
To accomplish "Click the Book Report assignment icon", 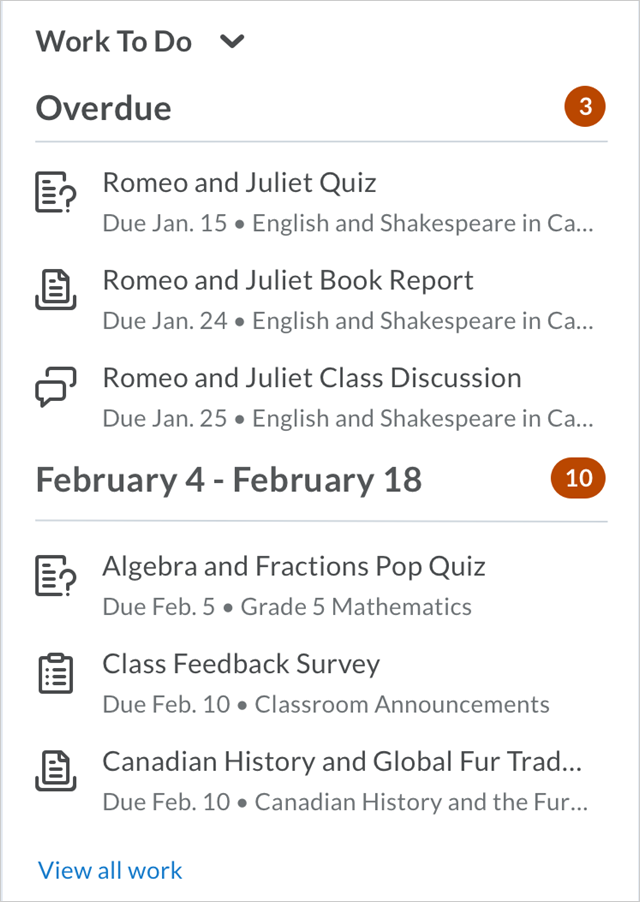I will [x=56, y=289].
